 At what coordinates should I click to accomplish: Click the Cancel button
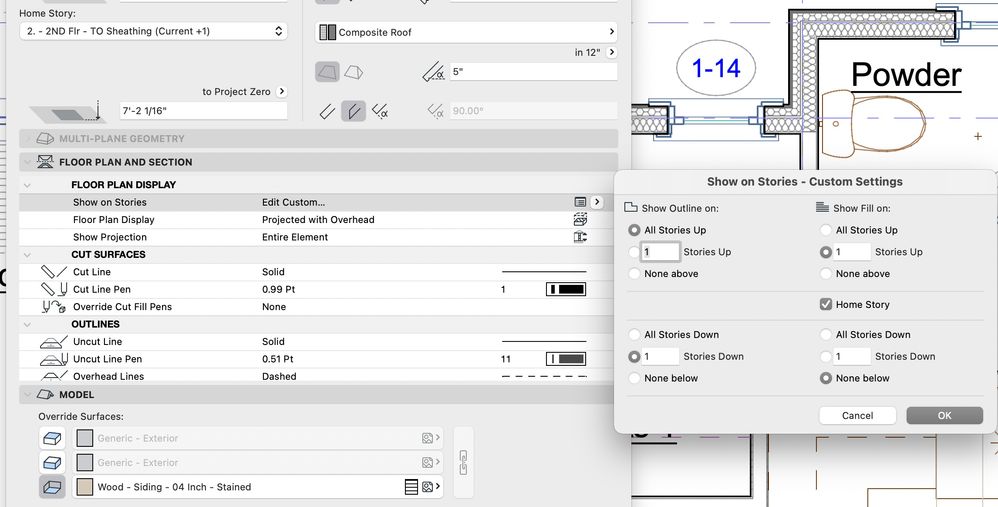857,415
